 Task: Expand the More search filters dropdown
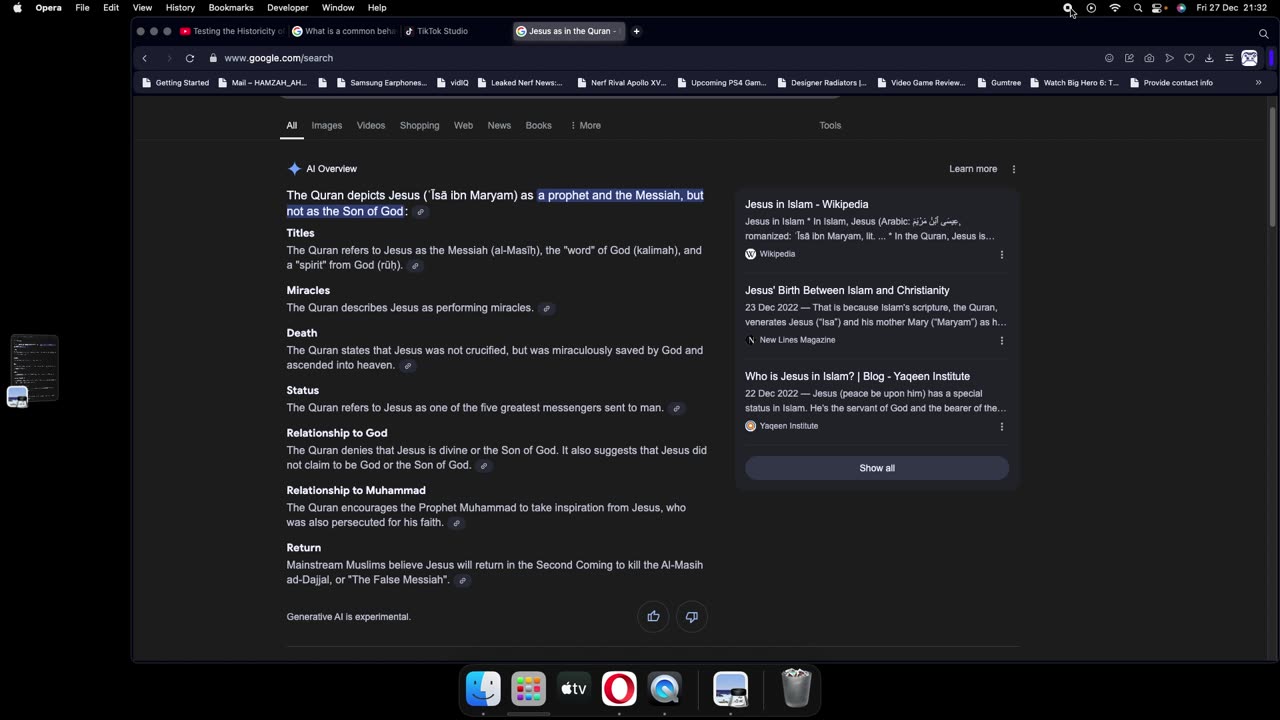click(585, 125)
